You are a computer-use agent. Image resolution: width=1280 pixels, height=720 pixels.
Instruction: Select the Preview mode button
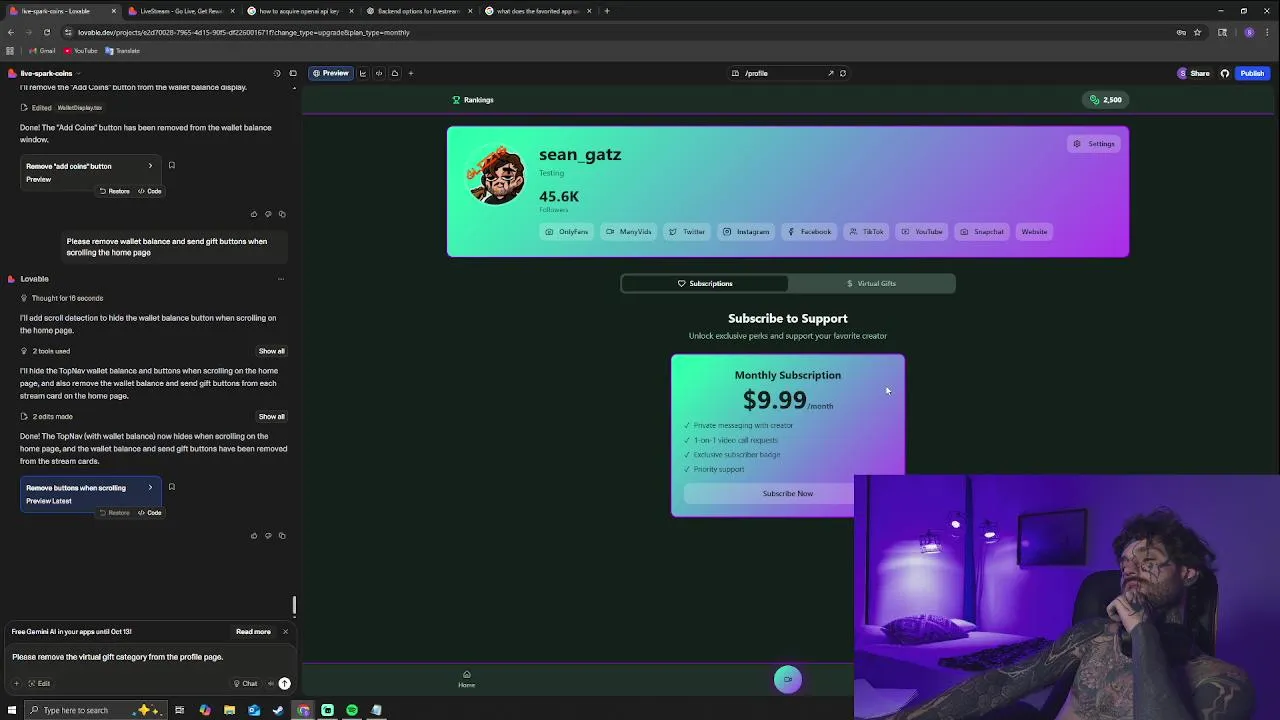point(330,73)
